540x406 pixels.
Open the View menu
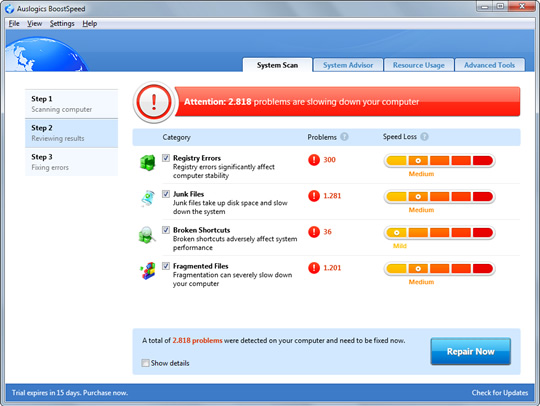[x=34, y=23]
